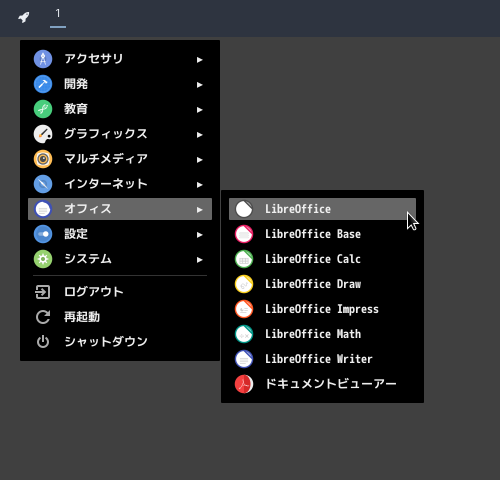Open the グラフィックス menu category
500x480 pixels.
[x=120, y=134]
